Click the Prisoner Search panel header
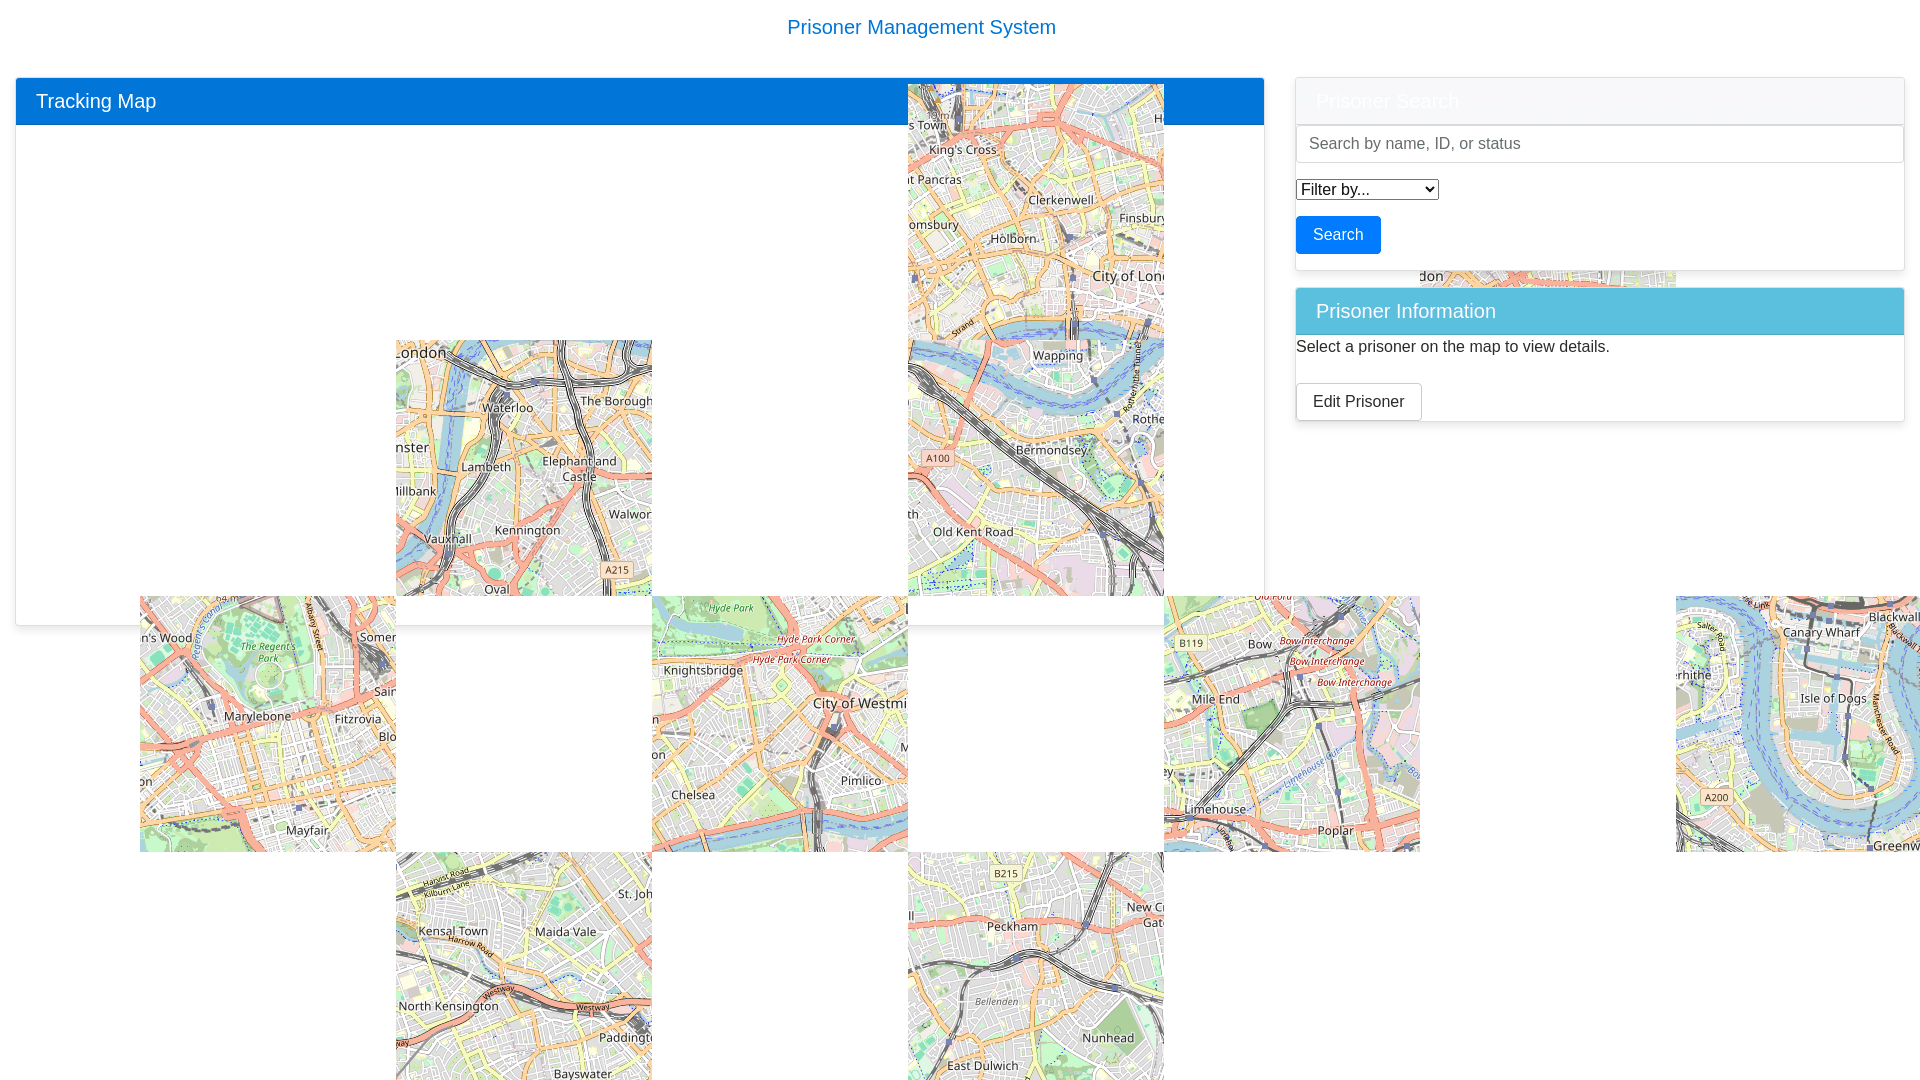 (x=1598, y=102)
